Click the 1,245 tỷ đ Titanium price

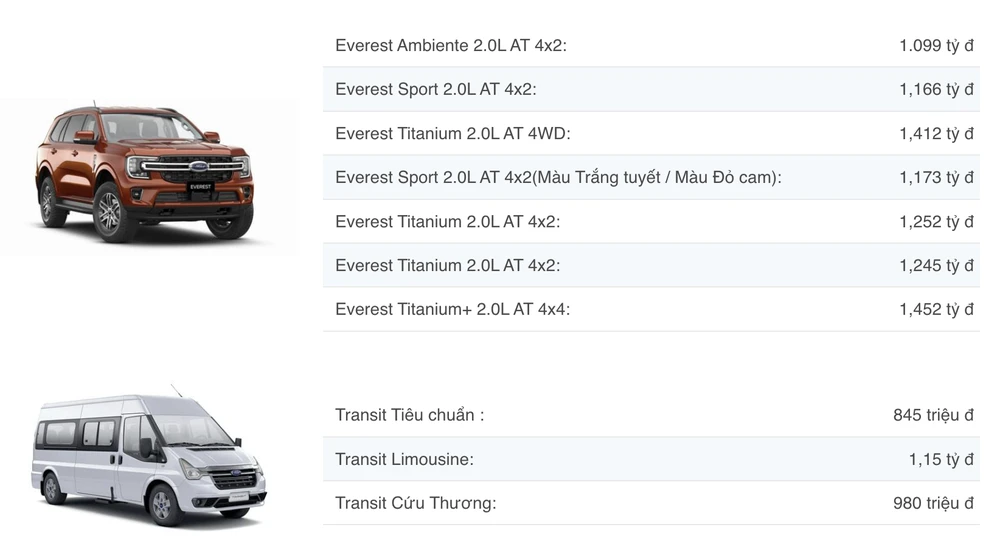(936, 265)
